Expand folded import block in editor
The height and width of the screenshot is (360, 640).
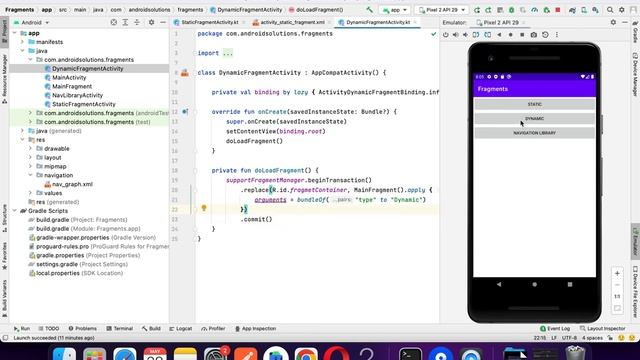click(x=228, y=53)
